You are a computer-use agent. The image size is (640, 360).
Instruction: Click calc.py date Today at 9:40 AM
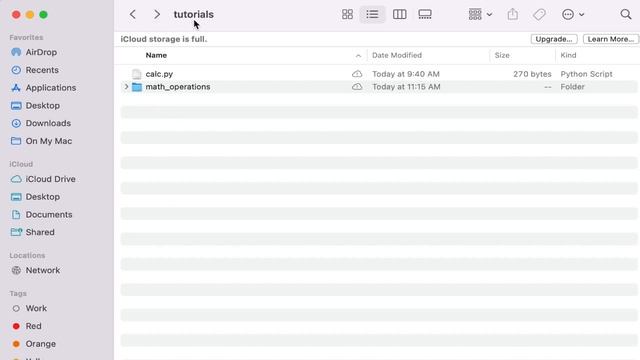[406, 74]
